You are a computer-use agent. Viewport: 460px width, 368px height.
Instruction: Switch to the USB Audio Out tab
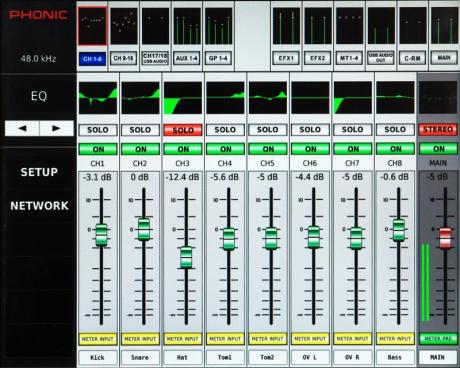click(x=381, y=58)
